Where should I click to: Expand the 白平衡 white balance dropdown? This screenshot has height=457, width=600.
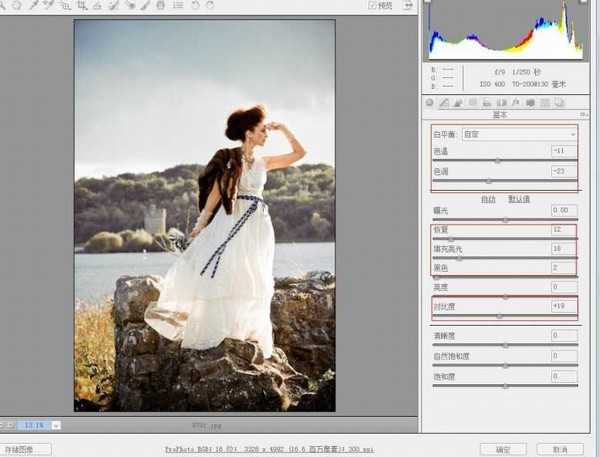click(573, 133)
